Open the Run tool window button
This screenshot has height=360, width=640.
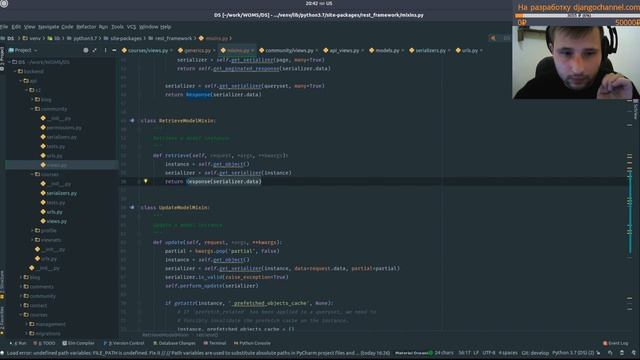(18, 343)
